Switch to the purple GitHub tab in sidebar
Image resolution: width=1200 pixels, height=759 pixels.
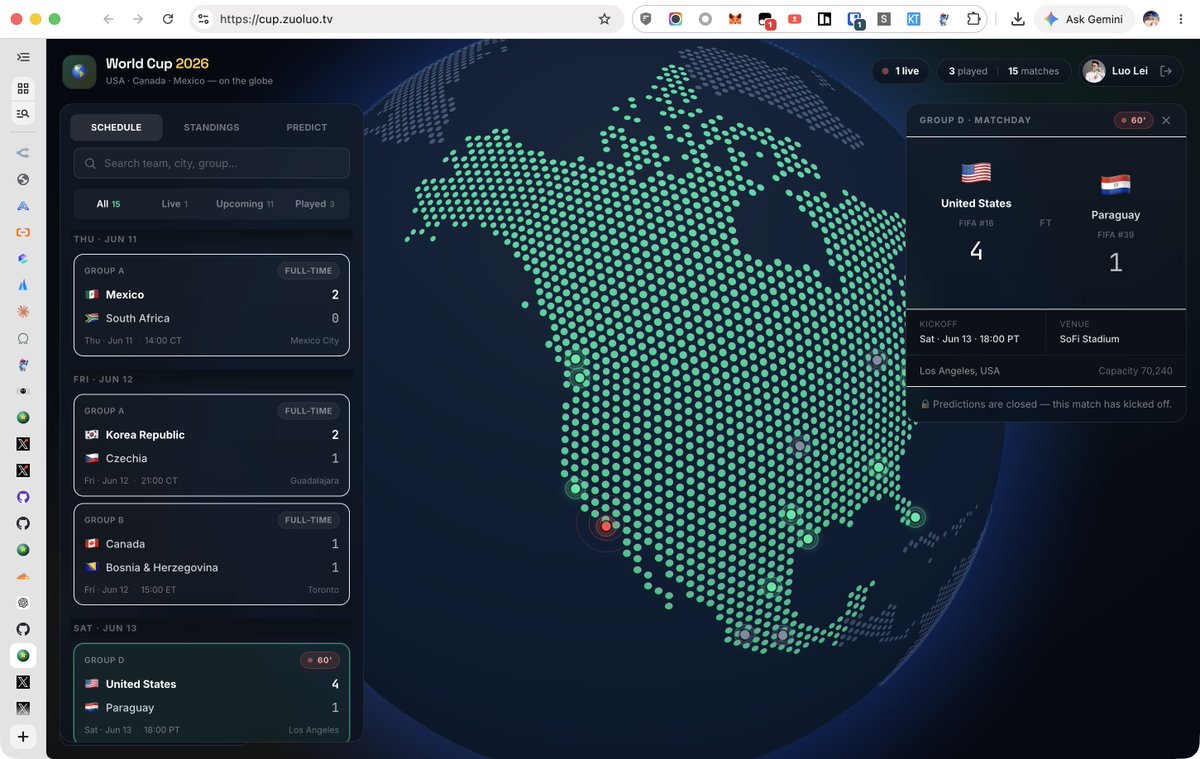(23, 497)
